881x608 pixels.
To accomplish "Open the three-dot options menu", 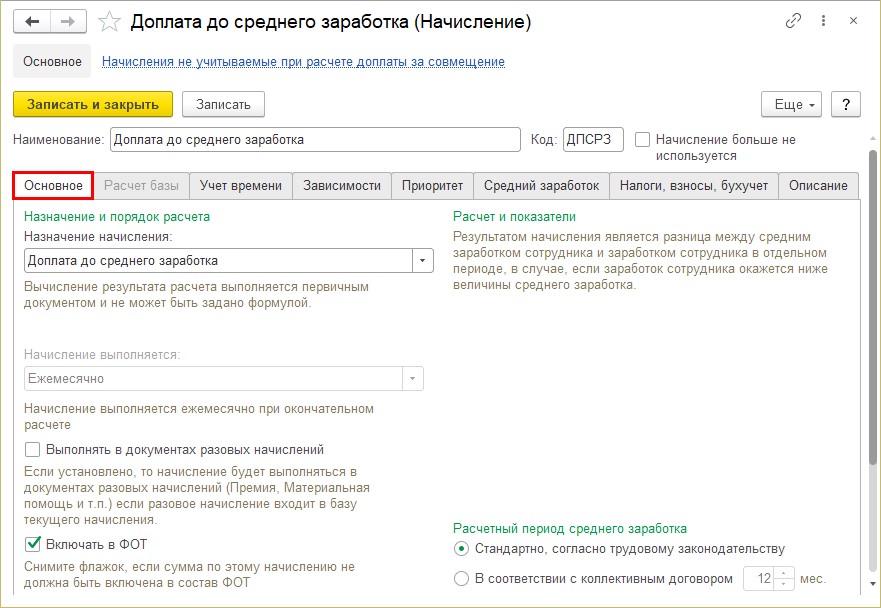I will (x=823, y=21).
